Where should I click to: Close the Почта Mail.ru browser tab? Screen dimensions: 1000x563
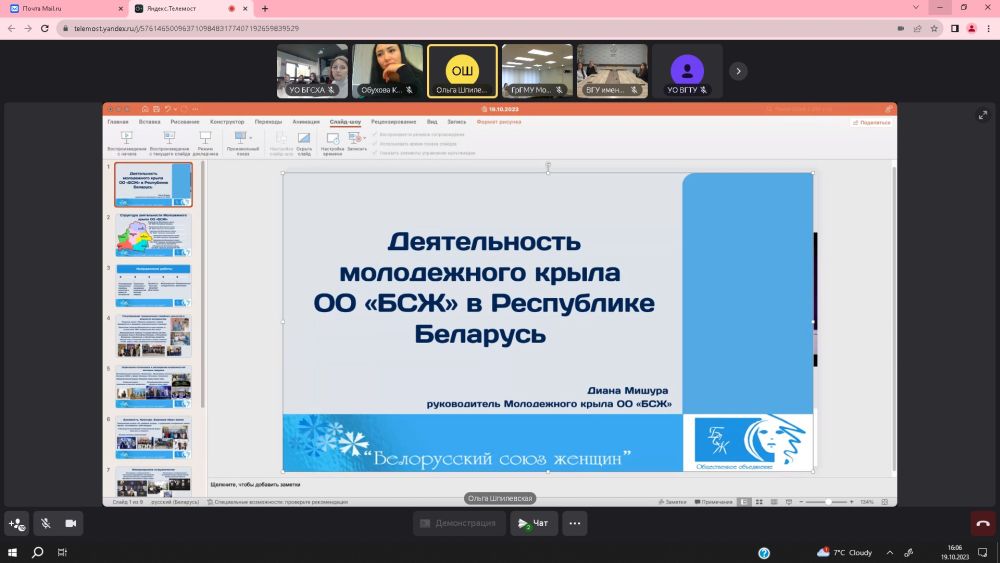(121, 9)
